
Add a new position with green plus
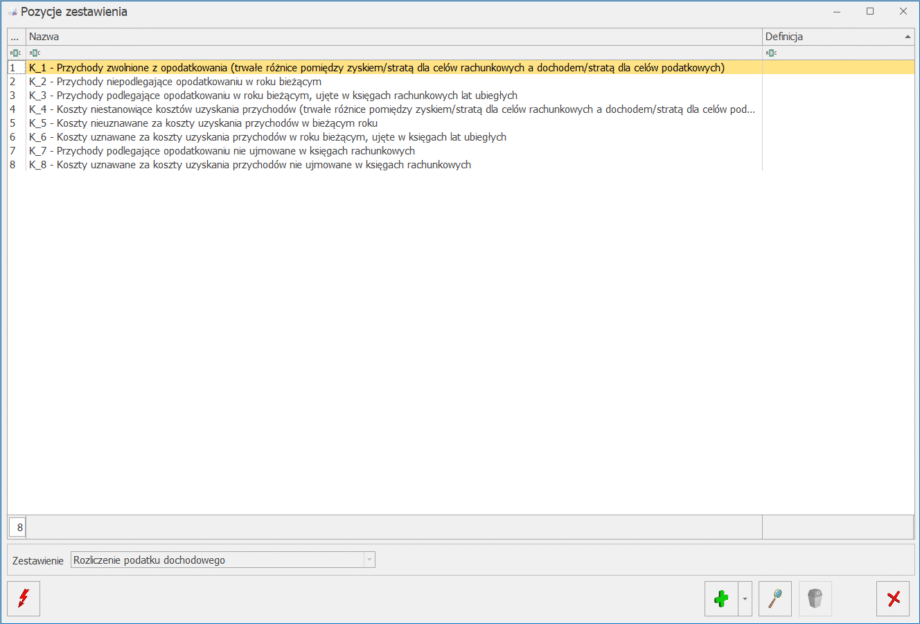coord(721,598)
